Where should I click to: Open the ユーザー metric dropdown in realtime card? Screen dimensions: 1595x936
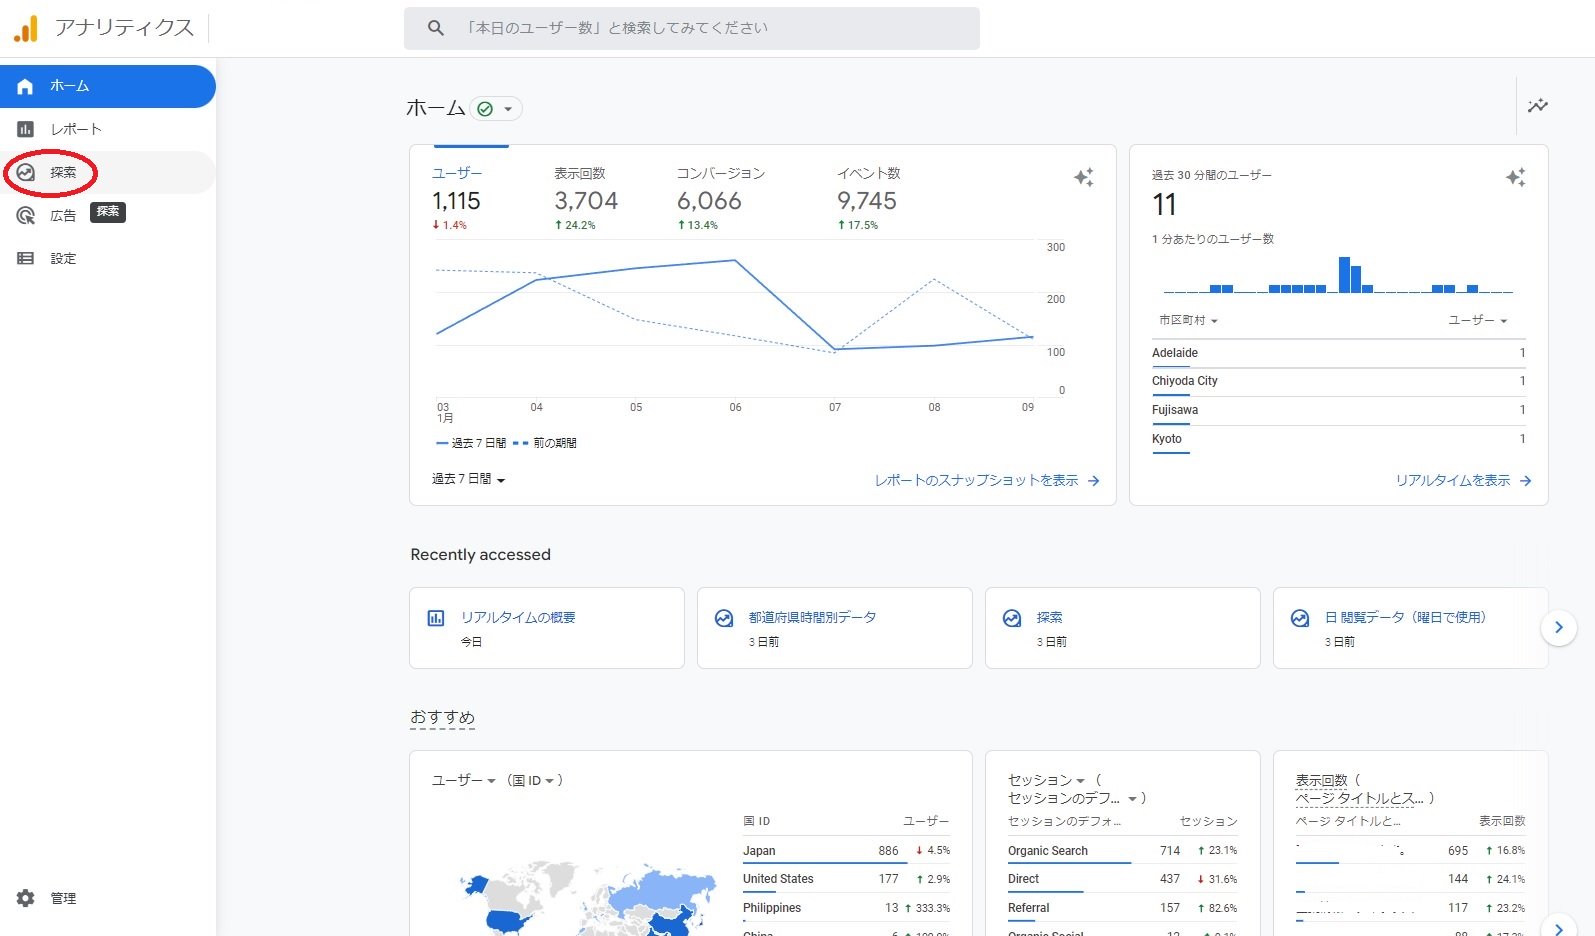[x=1477, y=321]
